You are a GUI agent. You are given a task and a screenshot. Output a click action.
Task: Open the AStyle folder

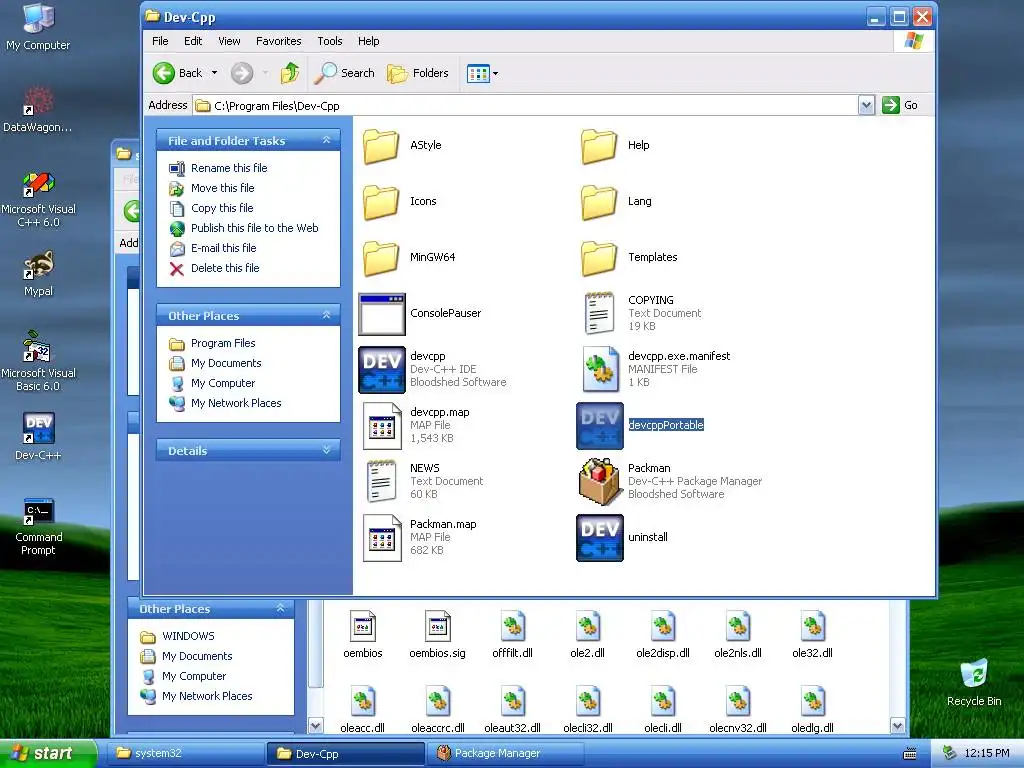[381, 146]
